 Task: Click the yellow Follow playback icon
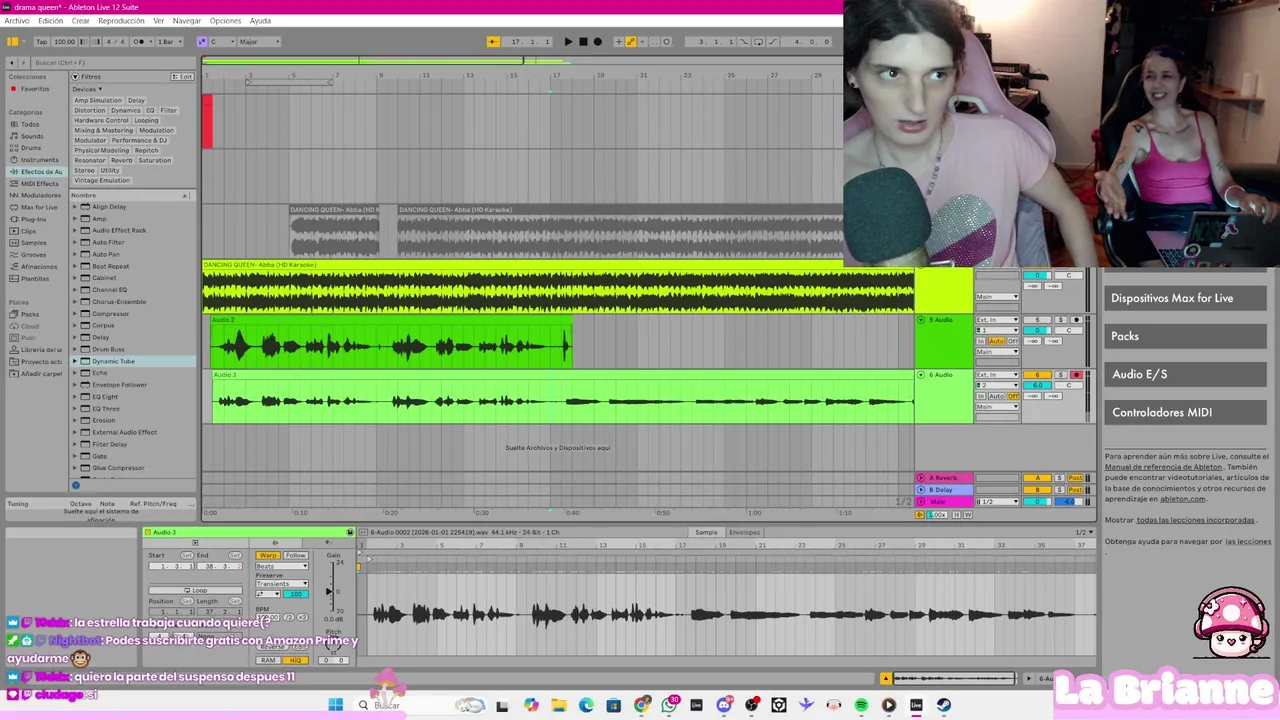point(493,41)
